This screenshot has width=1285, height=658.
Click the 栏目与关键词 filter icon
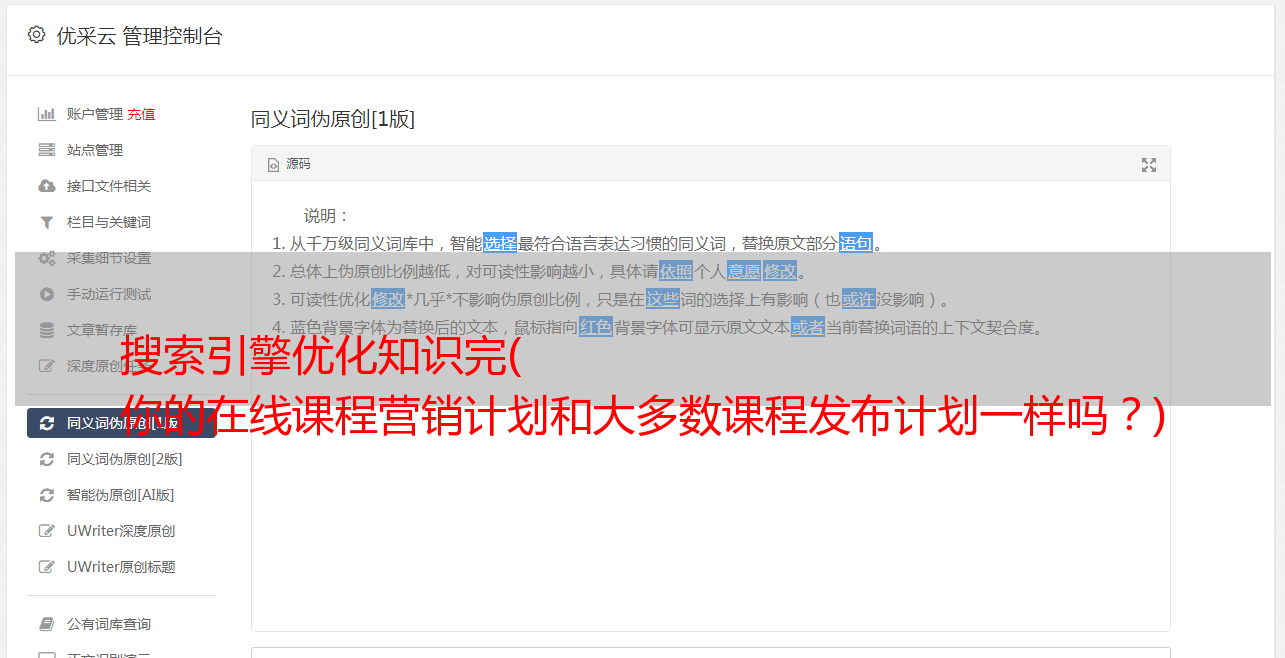click(x=46, y=222)
